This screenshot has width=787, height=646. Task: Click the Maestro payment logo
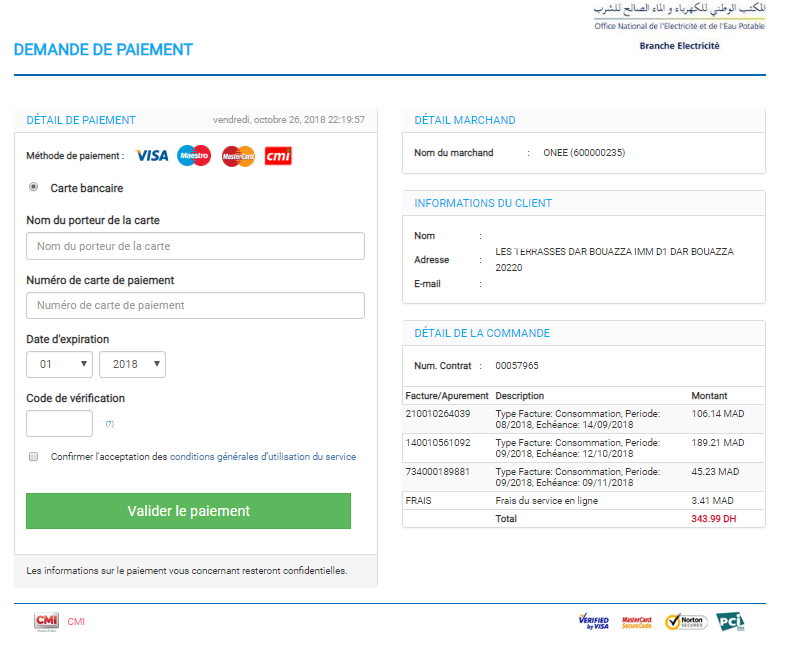click(194, 156)
